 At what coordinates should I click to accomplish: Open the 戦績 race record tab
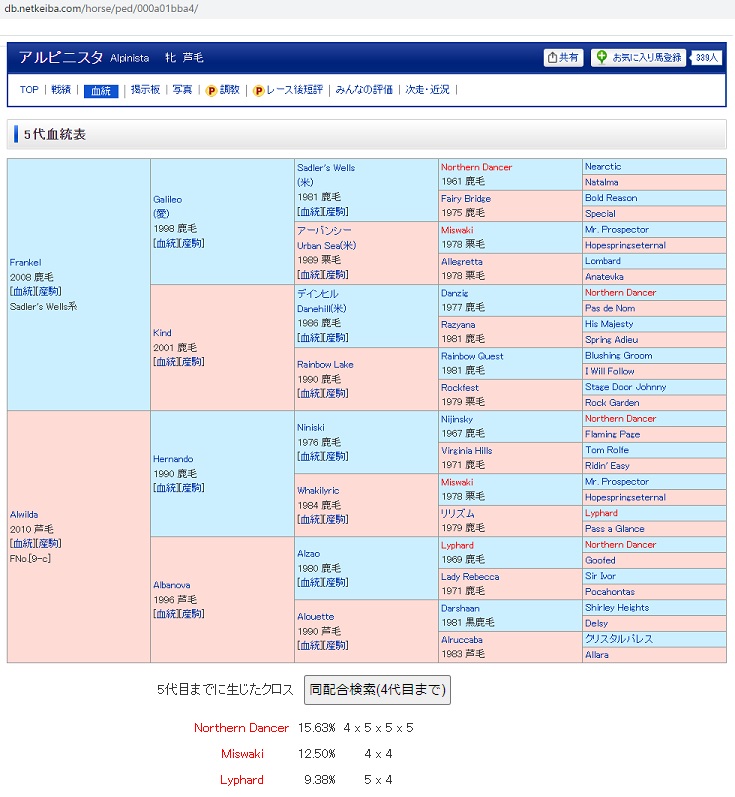pos(61,89)
